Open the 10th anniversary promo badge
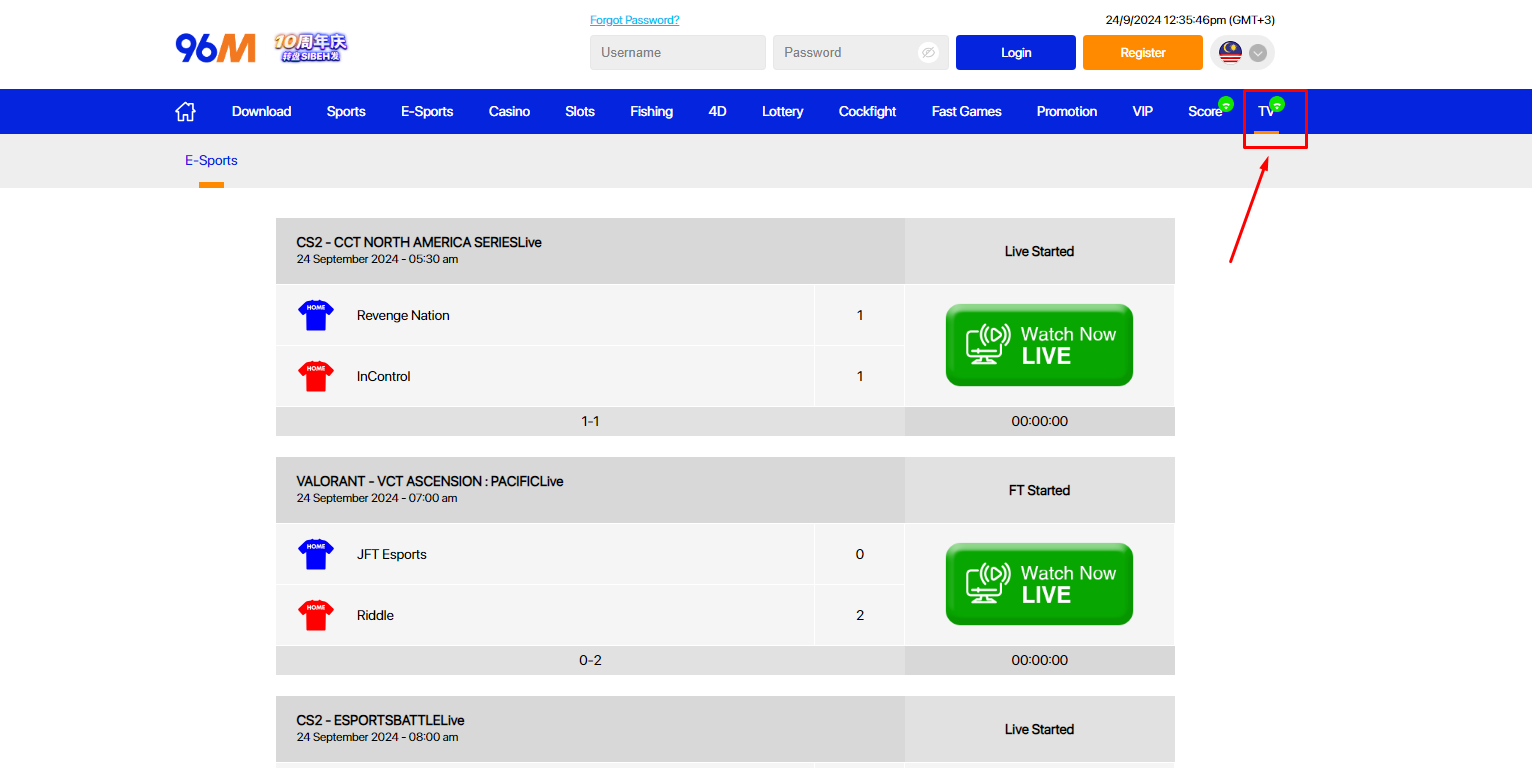Viewport: 1532px width, 768px height. point(311,48)
